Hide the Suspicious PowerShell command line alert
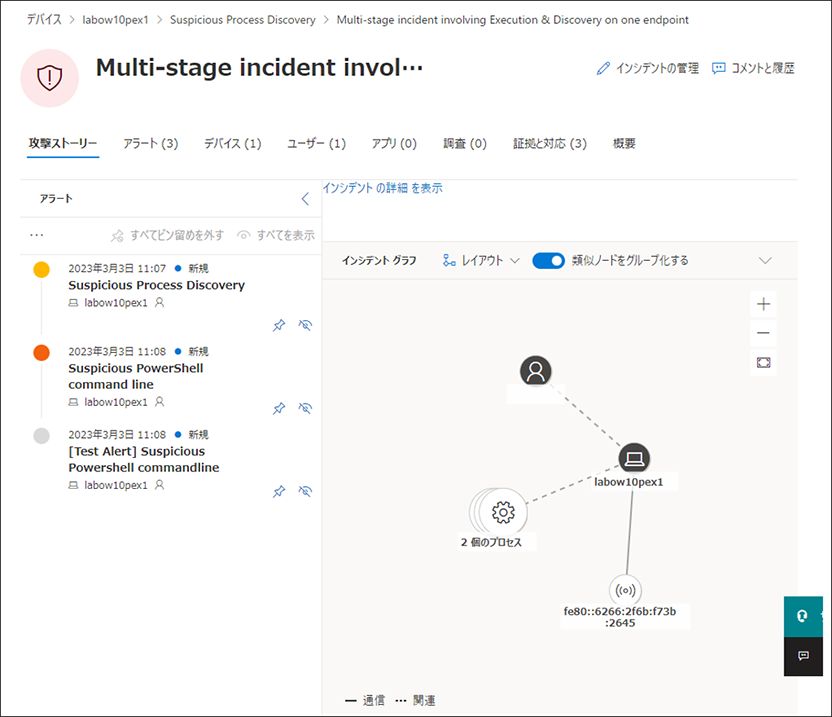Viewport: 832px width, 717px height. coord(305,408)
